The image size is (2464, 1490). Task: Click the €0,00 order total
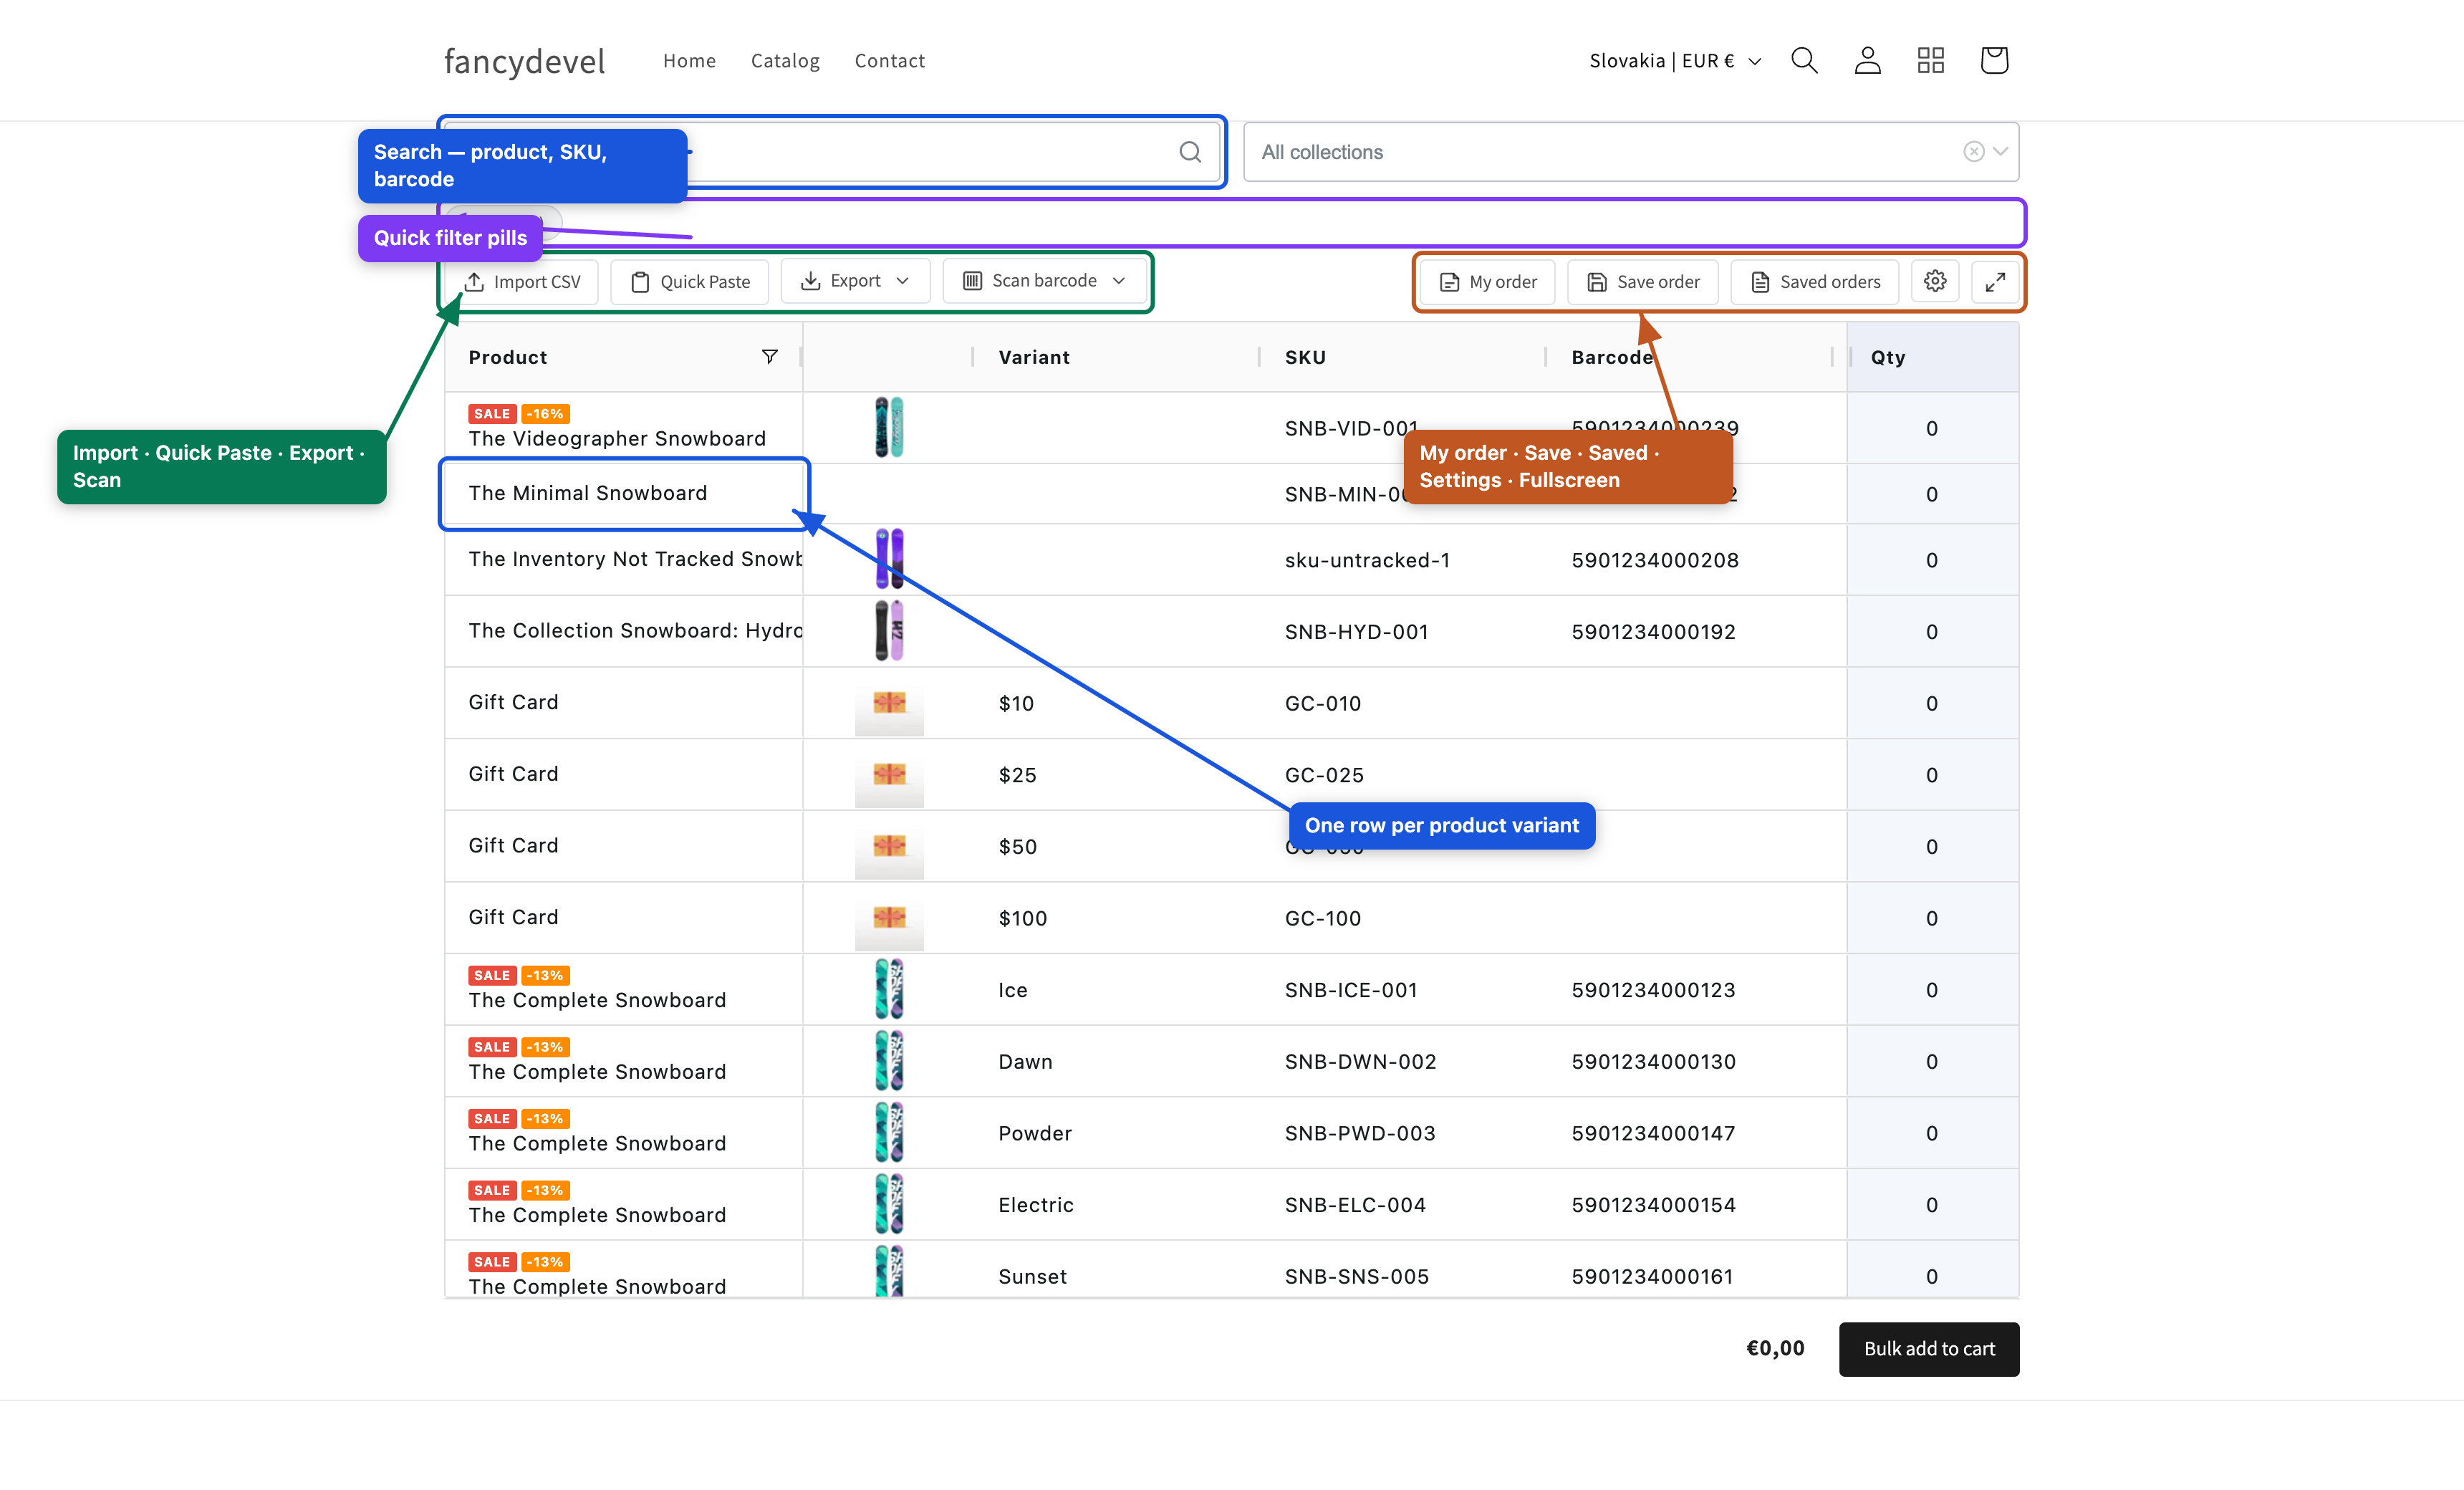tap(1775, 1348)
